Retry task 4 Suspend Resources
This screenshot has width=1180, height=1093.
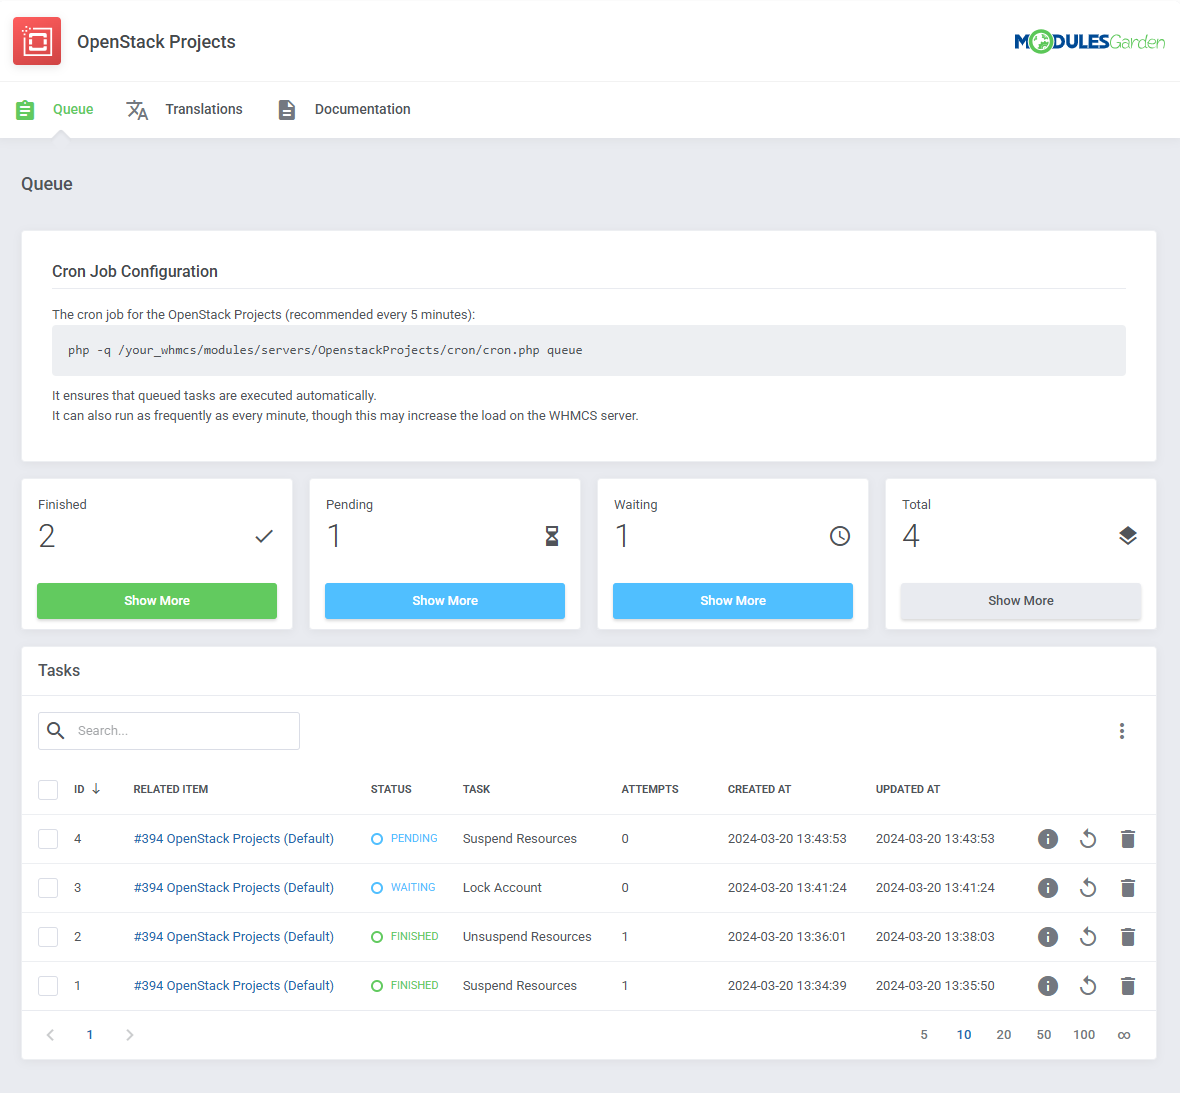tap(1087, 839)
